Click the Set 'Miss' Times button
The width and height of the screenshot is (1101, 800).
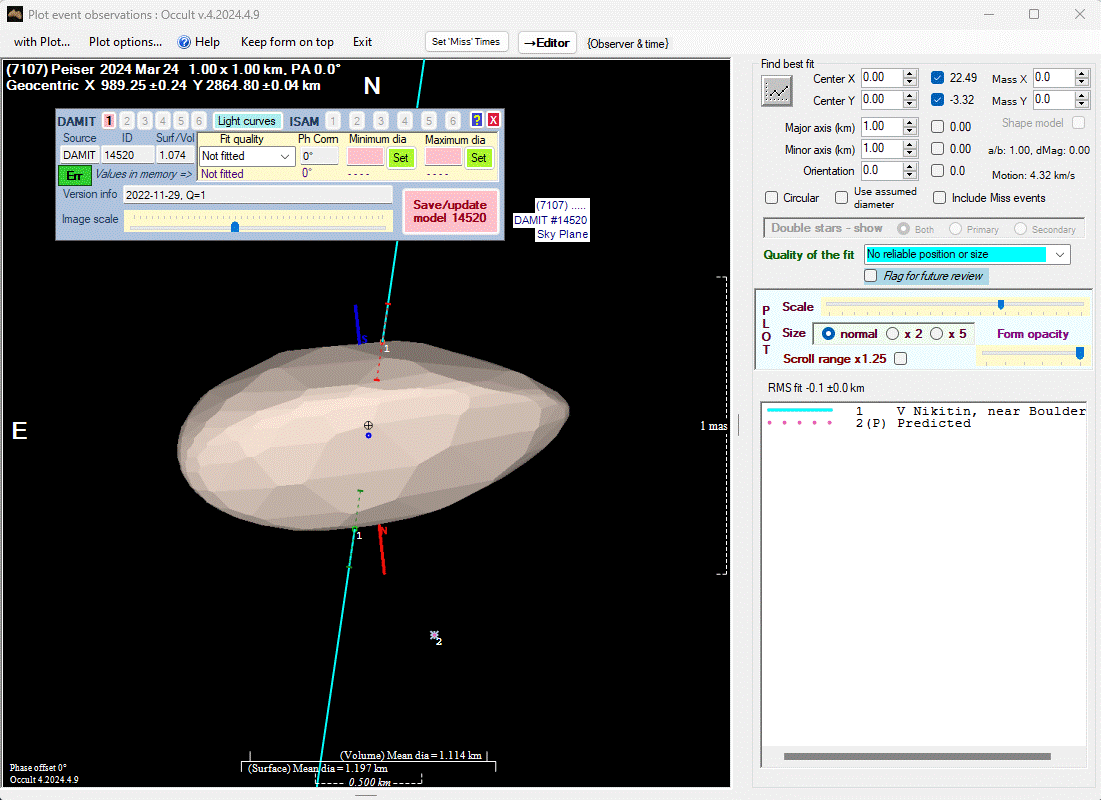point(467,42)
